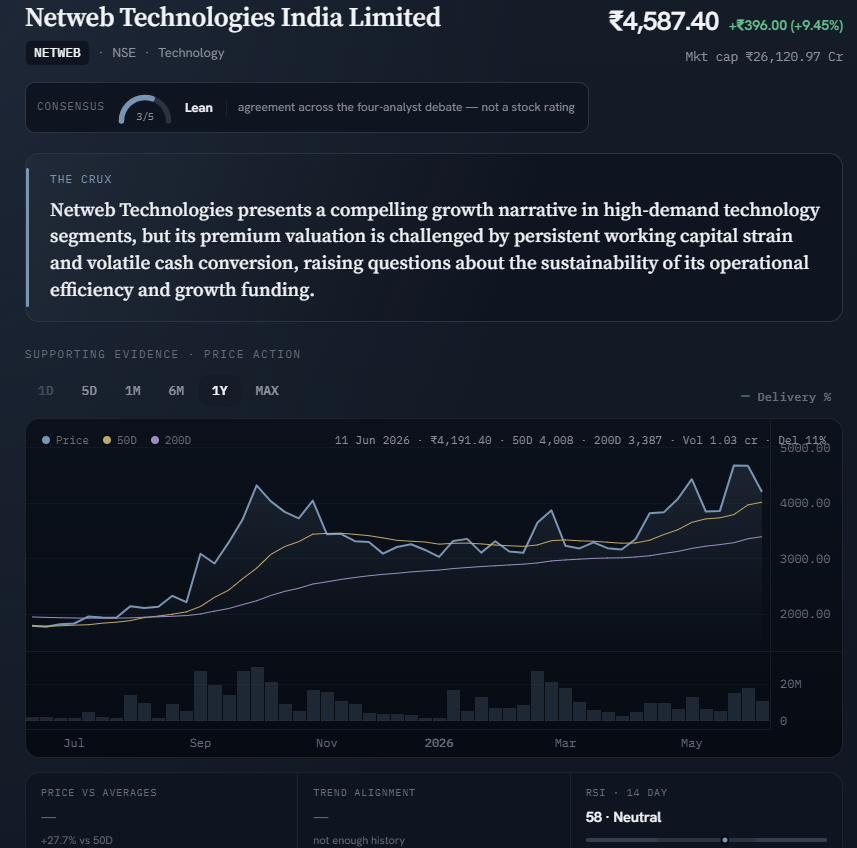The height and width of the screenshot is (848, 857).
Task: Click the 4000.00 price axis label
Action: click(x=805, y=503)
